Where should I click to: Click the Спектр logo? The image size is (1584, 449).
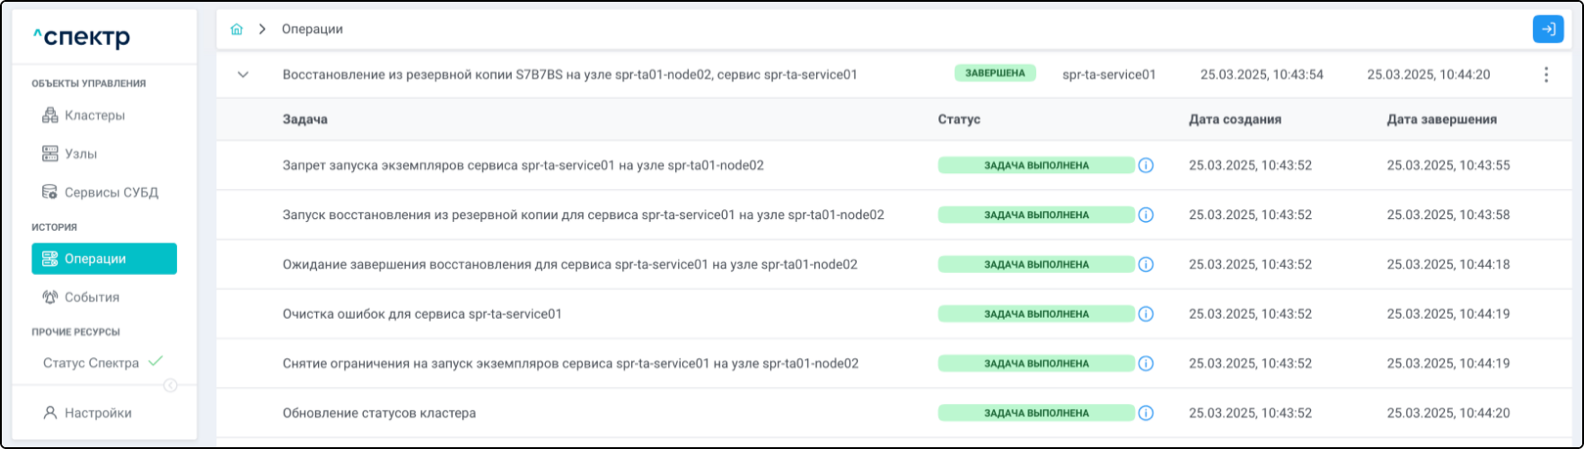point(81,38)
